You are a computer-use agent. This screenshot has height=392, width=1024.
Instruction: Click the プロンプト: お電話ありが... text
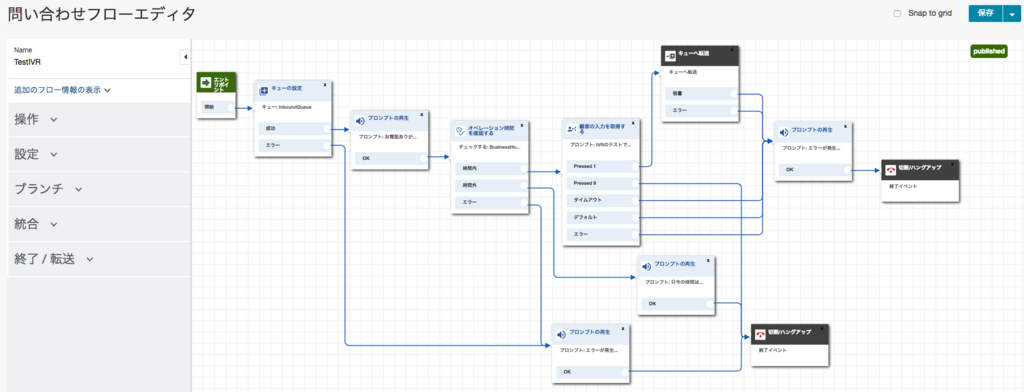(x=388, y=137)
